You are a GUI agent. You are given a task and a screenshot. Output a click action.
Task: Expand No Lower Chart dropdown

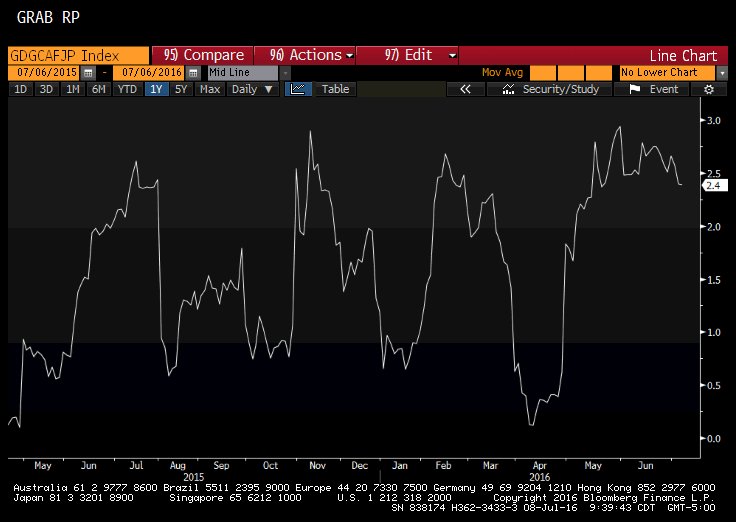pyautogui.click(x=722, y=73)
